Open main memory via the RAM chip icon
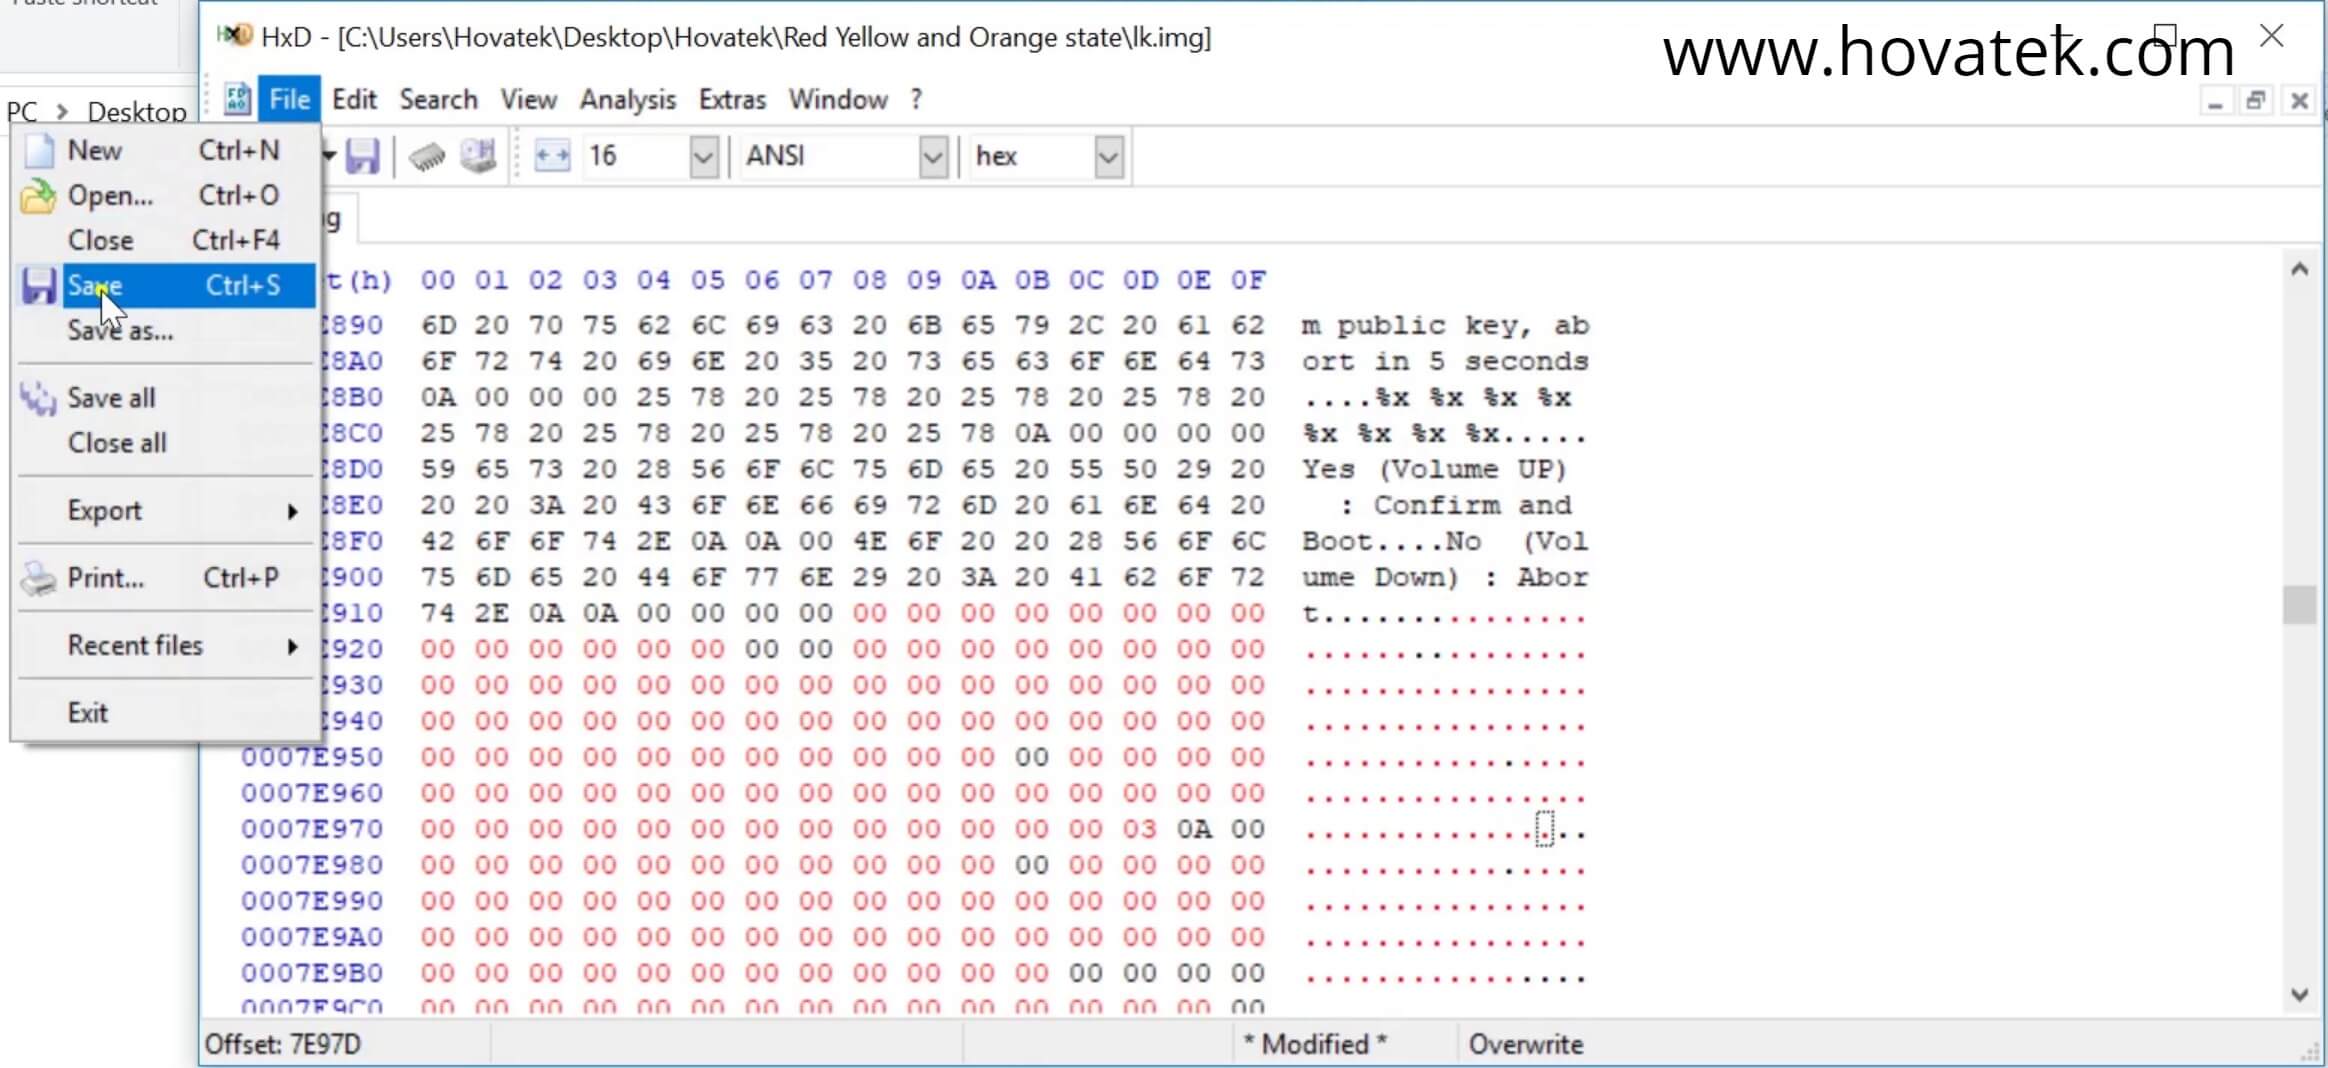2328x1068 pixels. tap(427, 156)
